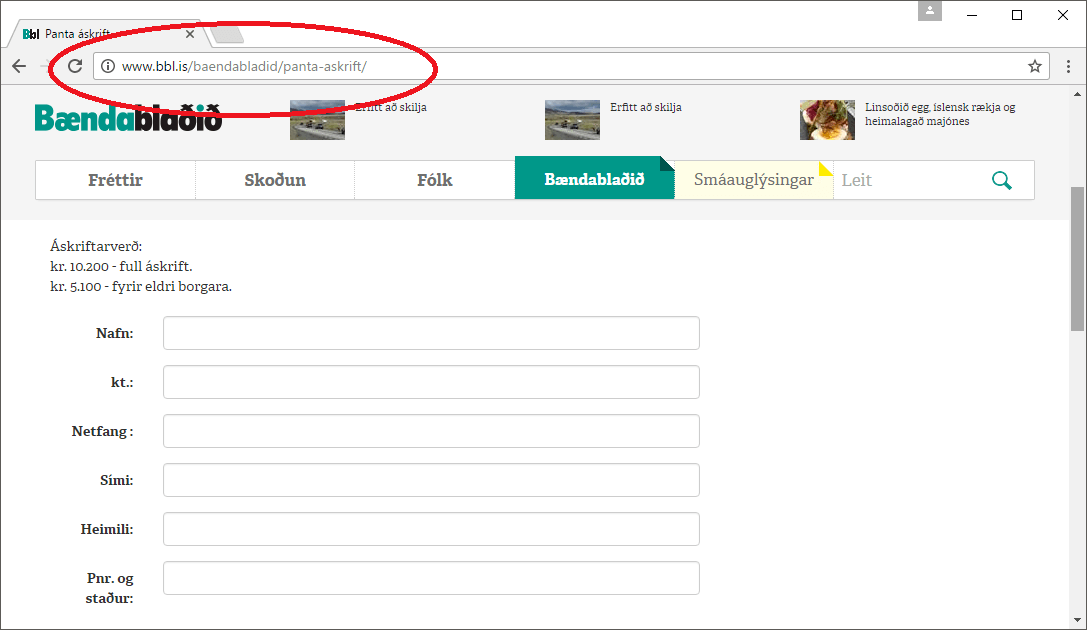Click the Nafn input field
The height and width of the screenshot is (630, 1087).
(431, 333)
